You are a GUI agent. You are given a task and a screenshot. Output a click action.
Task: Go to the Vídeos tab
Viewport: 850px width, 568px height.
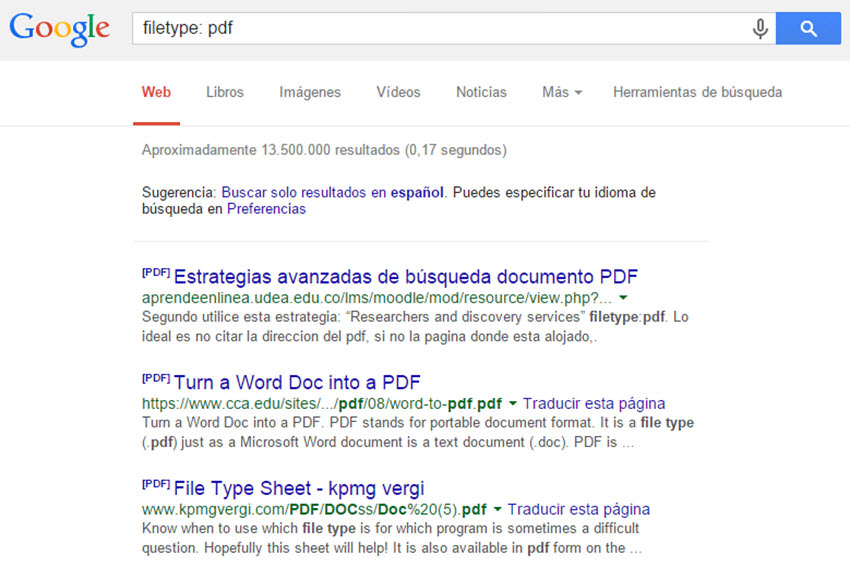(398, 92)
